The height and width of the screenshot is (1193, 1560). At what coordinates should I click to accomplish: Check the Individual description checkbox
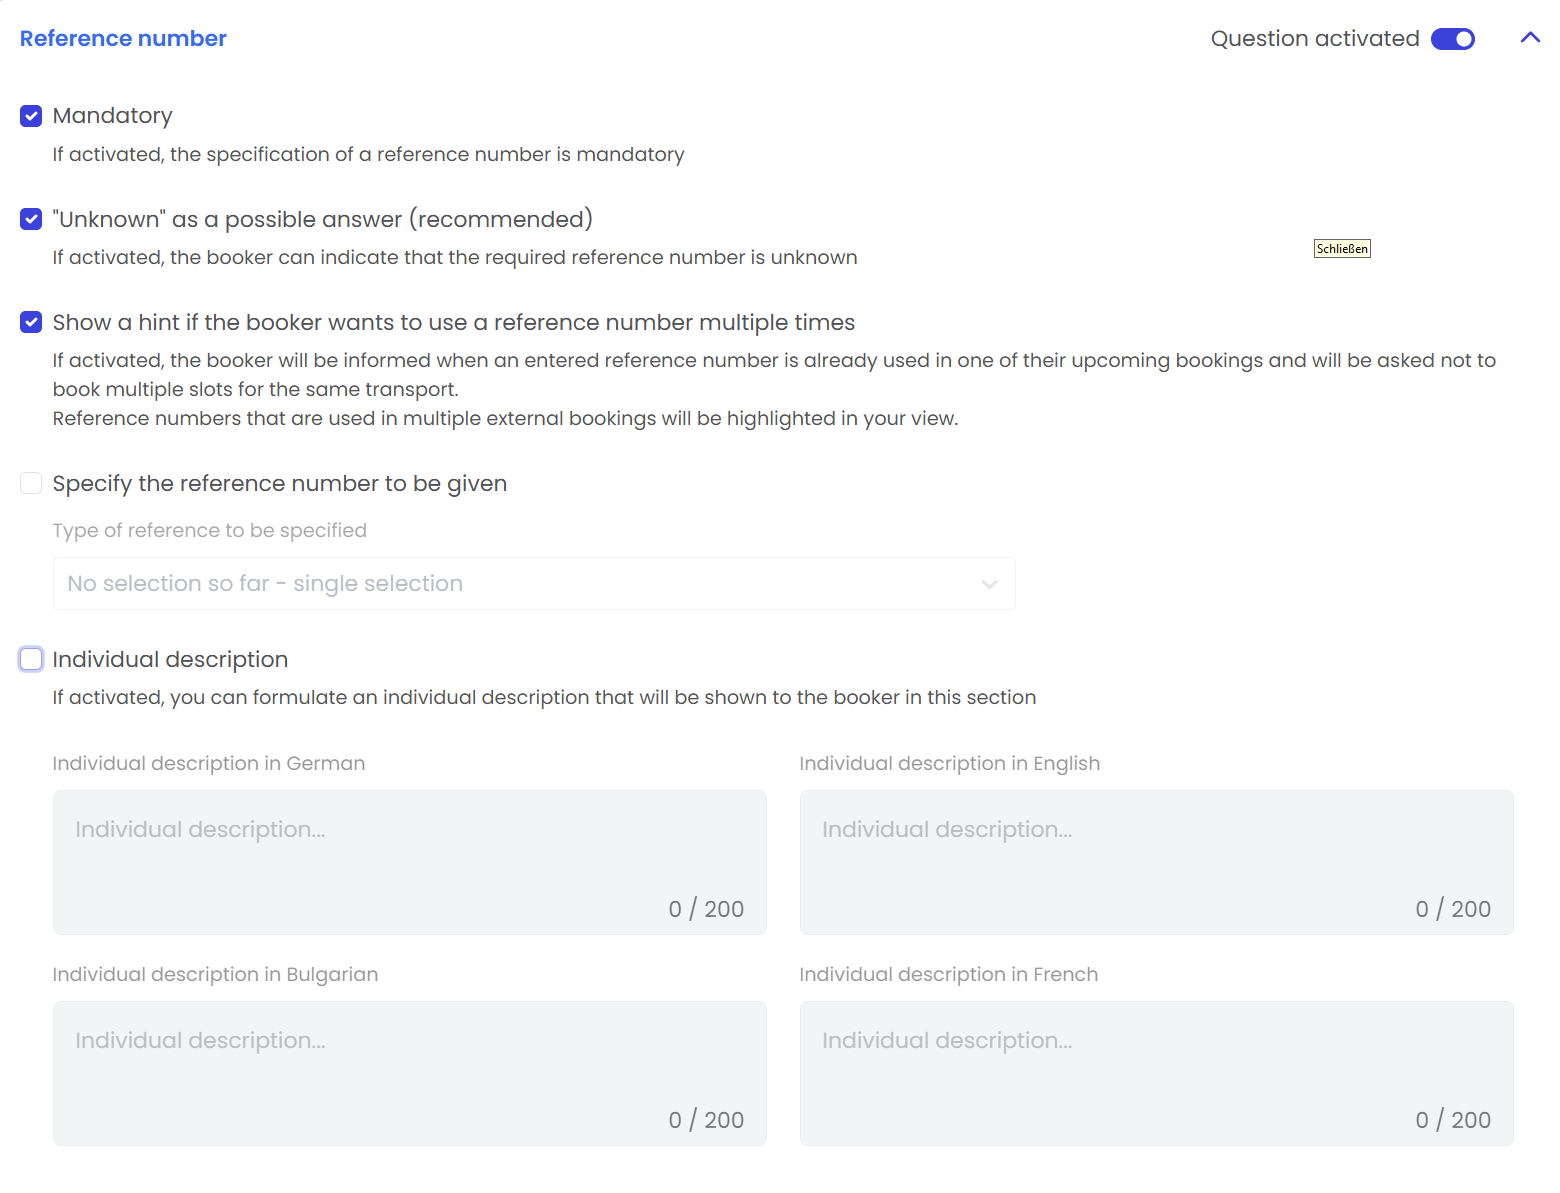[x=32, y=659]
